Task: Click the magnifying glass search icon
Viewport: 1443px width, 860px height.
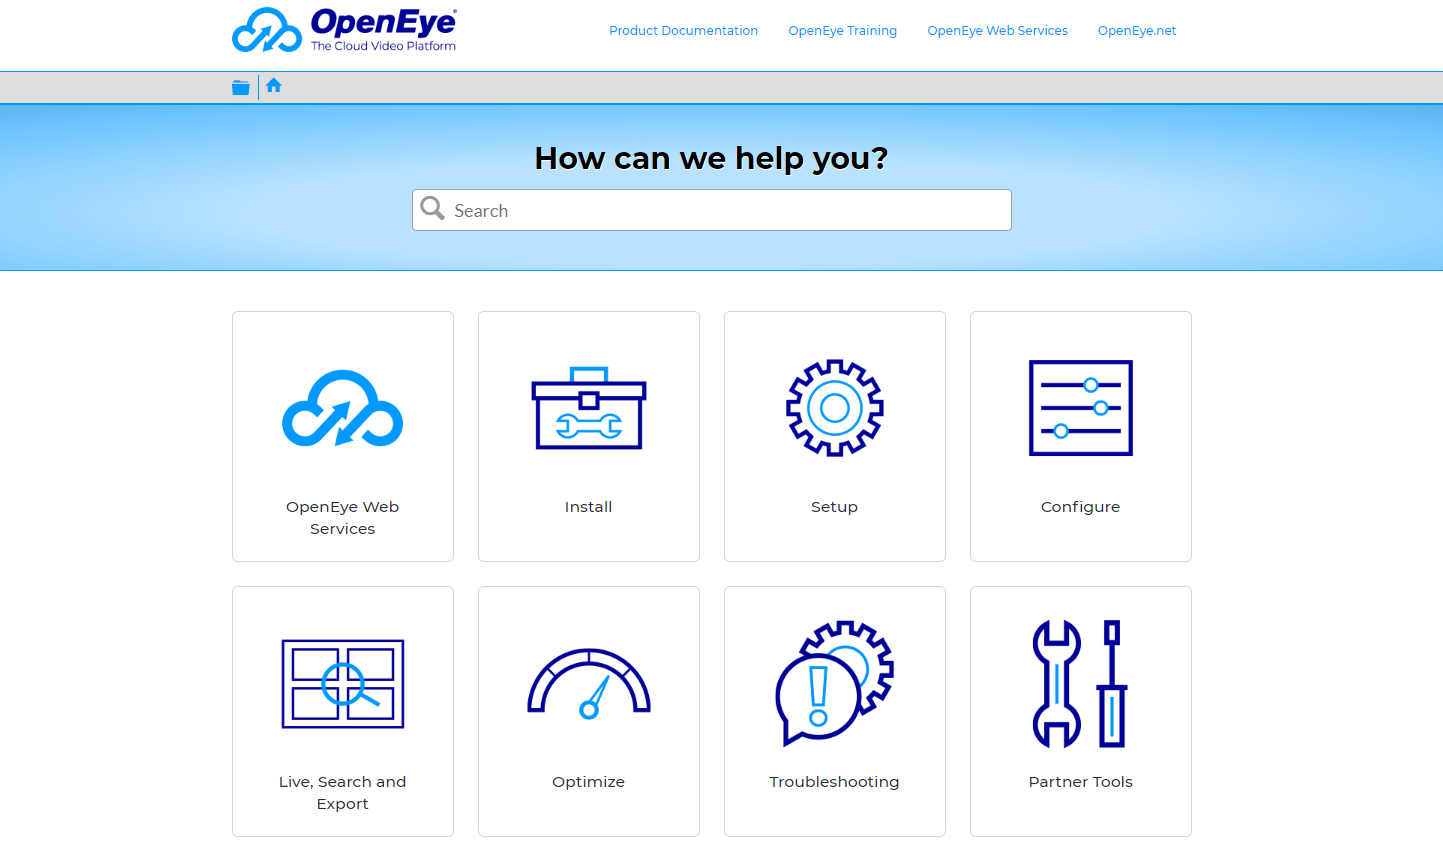Action: tap(433, 209)
